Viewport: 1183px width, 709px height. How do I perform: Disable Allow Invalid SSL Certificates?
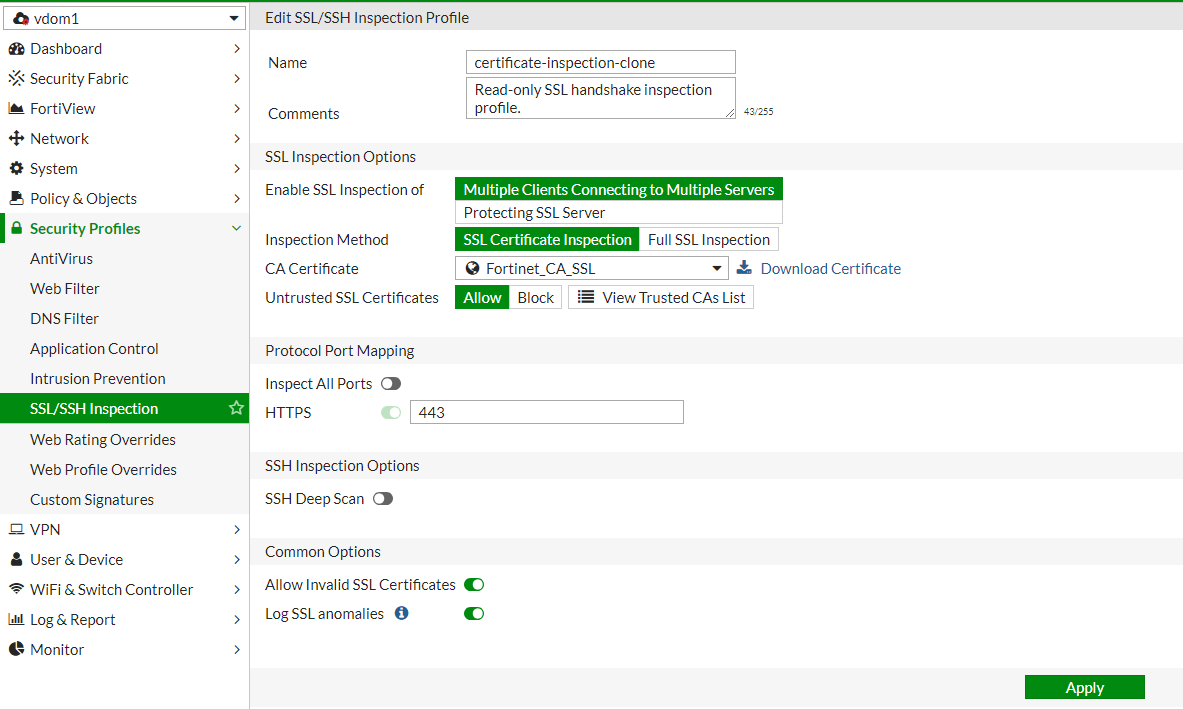tap(473, 584)
